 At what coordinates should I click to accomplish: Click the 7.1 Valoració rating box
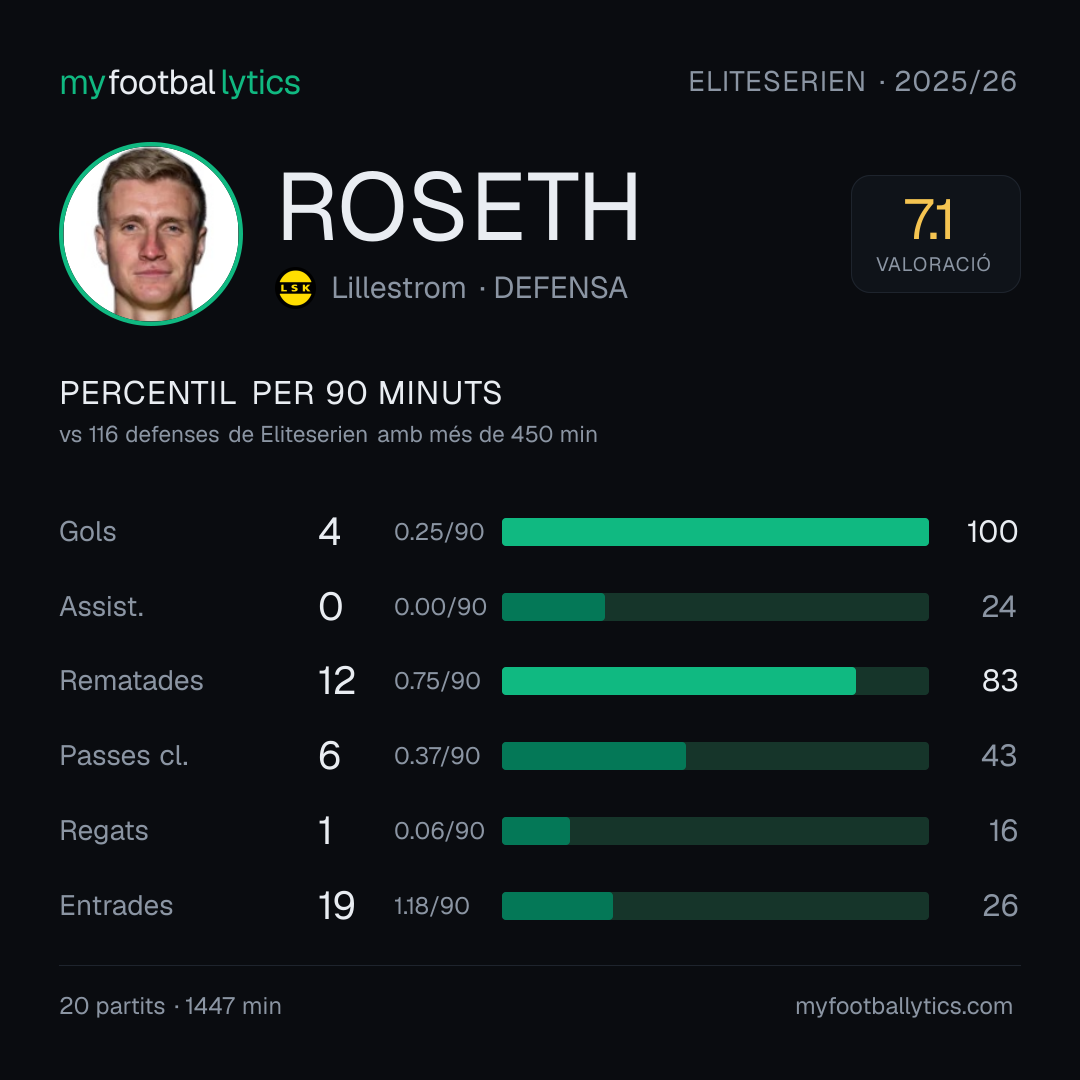pyautogui.click(x=935, y=234)
